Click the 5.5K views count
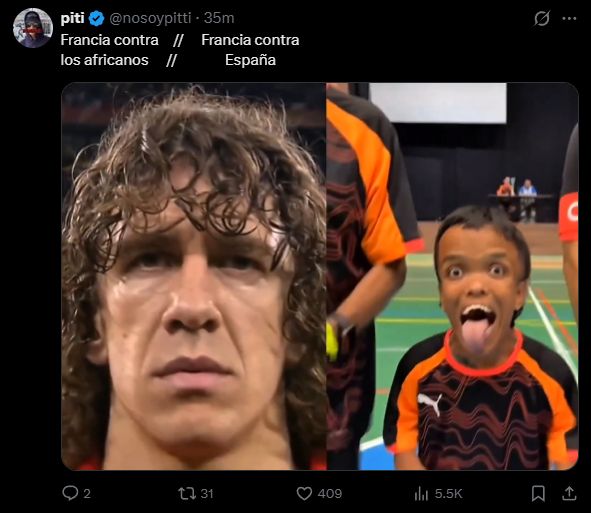 (x=449, y=494)
